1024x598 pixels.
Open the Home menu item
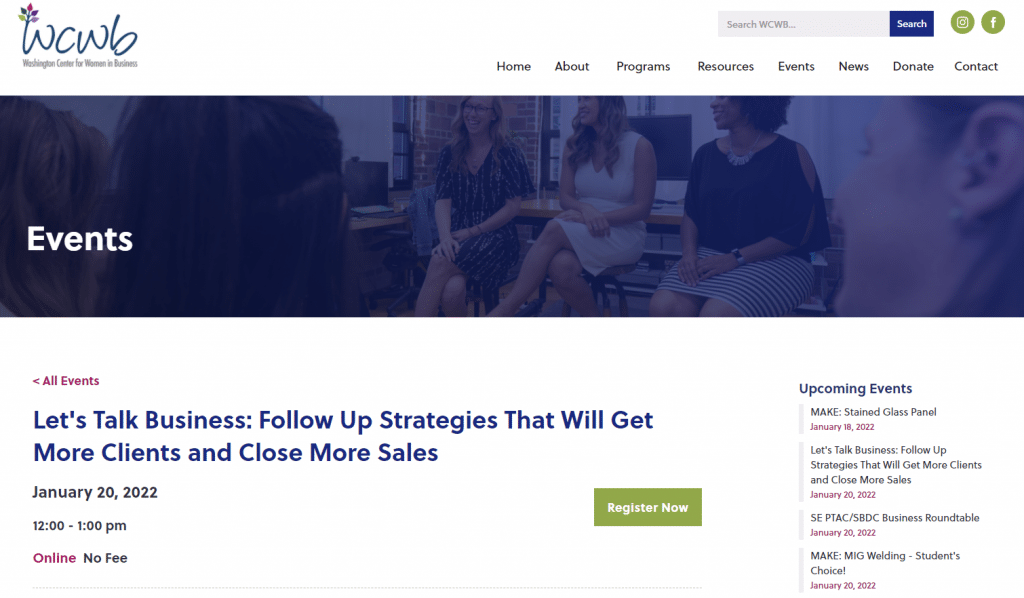513,67
